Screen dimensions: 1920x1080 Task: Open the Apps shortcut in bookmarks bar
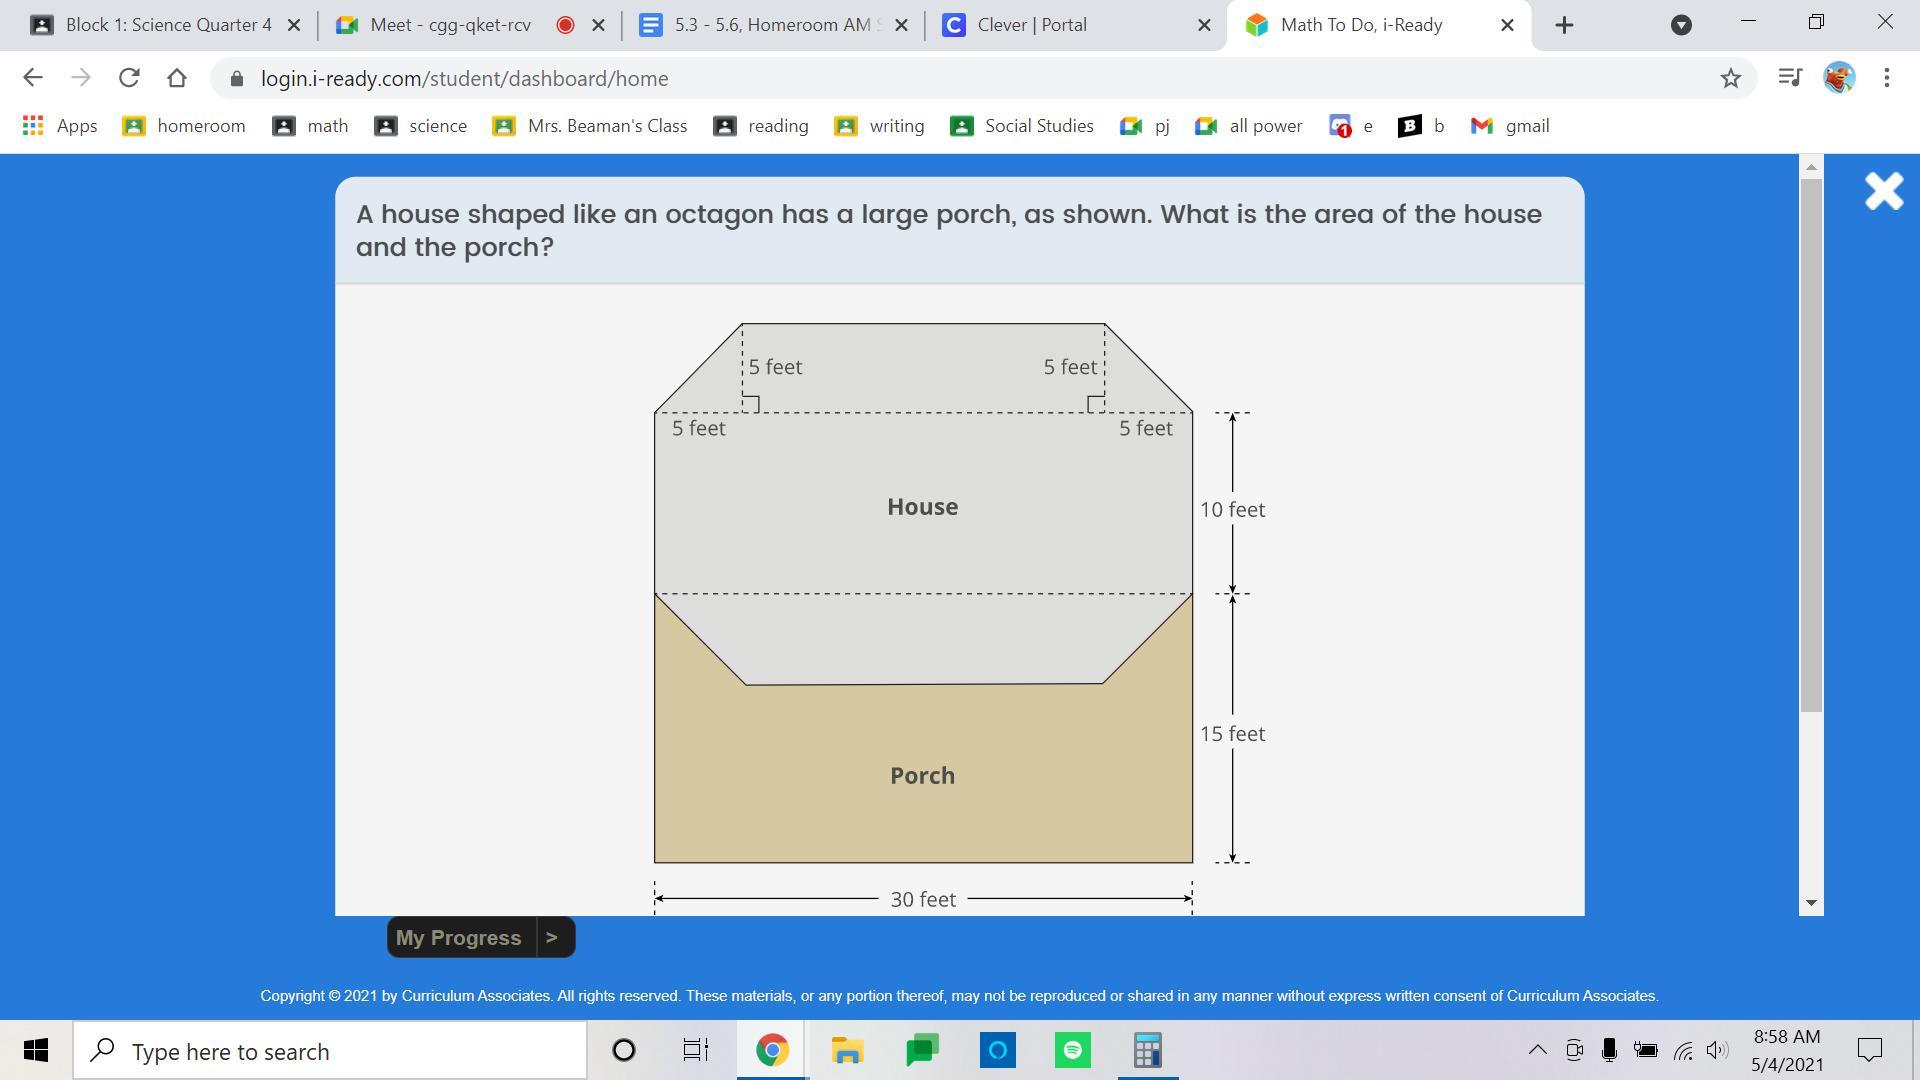click(x=60, y=126)
